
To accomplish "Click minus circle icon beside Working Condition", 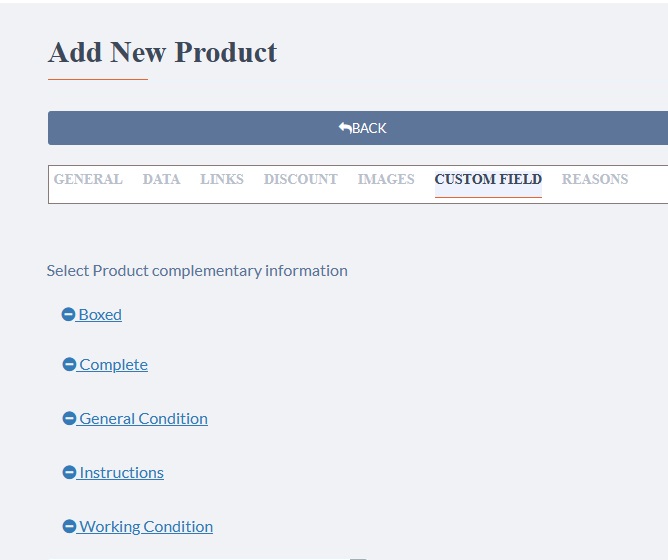I will click(x=69, y=526).
